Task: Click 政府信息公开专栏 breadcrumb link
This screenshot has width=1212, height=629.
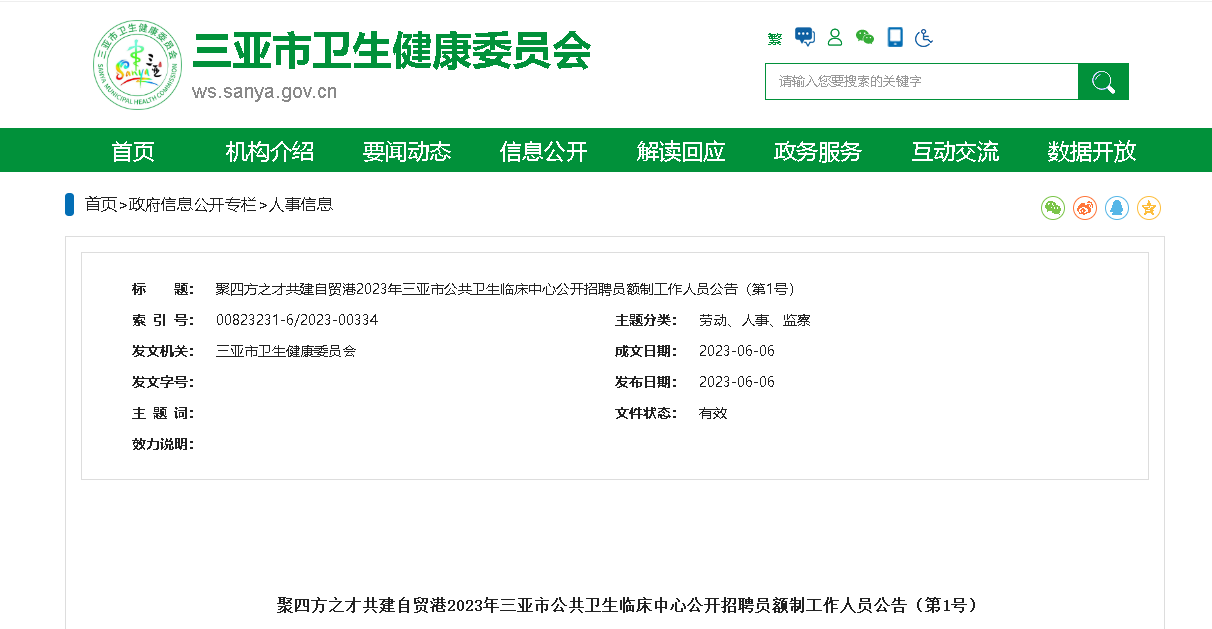Action: click(193, 205)
